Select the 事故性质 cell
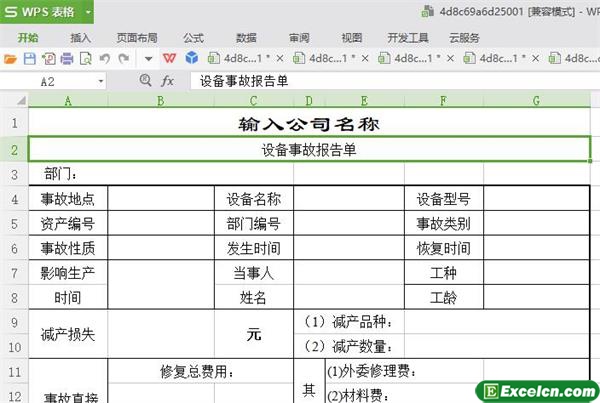Screen dimensions: 600x403 pos(68,248)
